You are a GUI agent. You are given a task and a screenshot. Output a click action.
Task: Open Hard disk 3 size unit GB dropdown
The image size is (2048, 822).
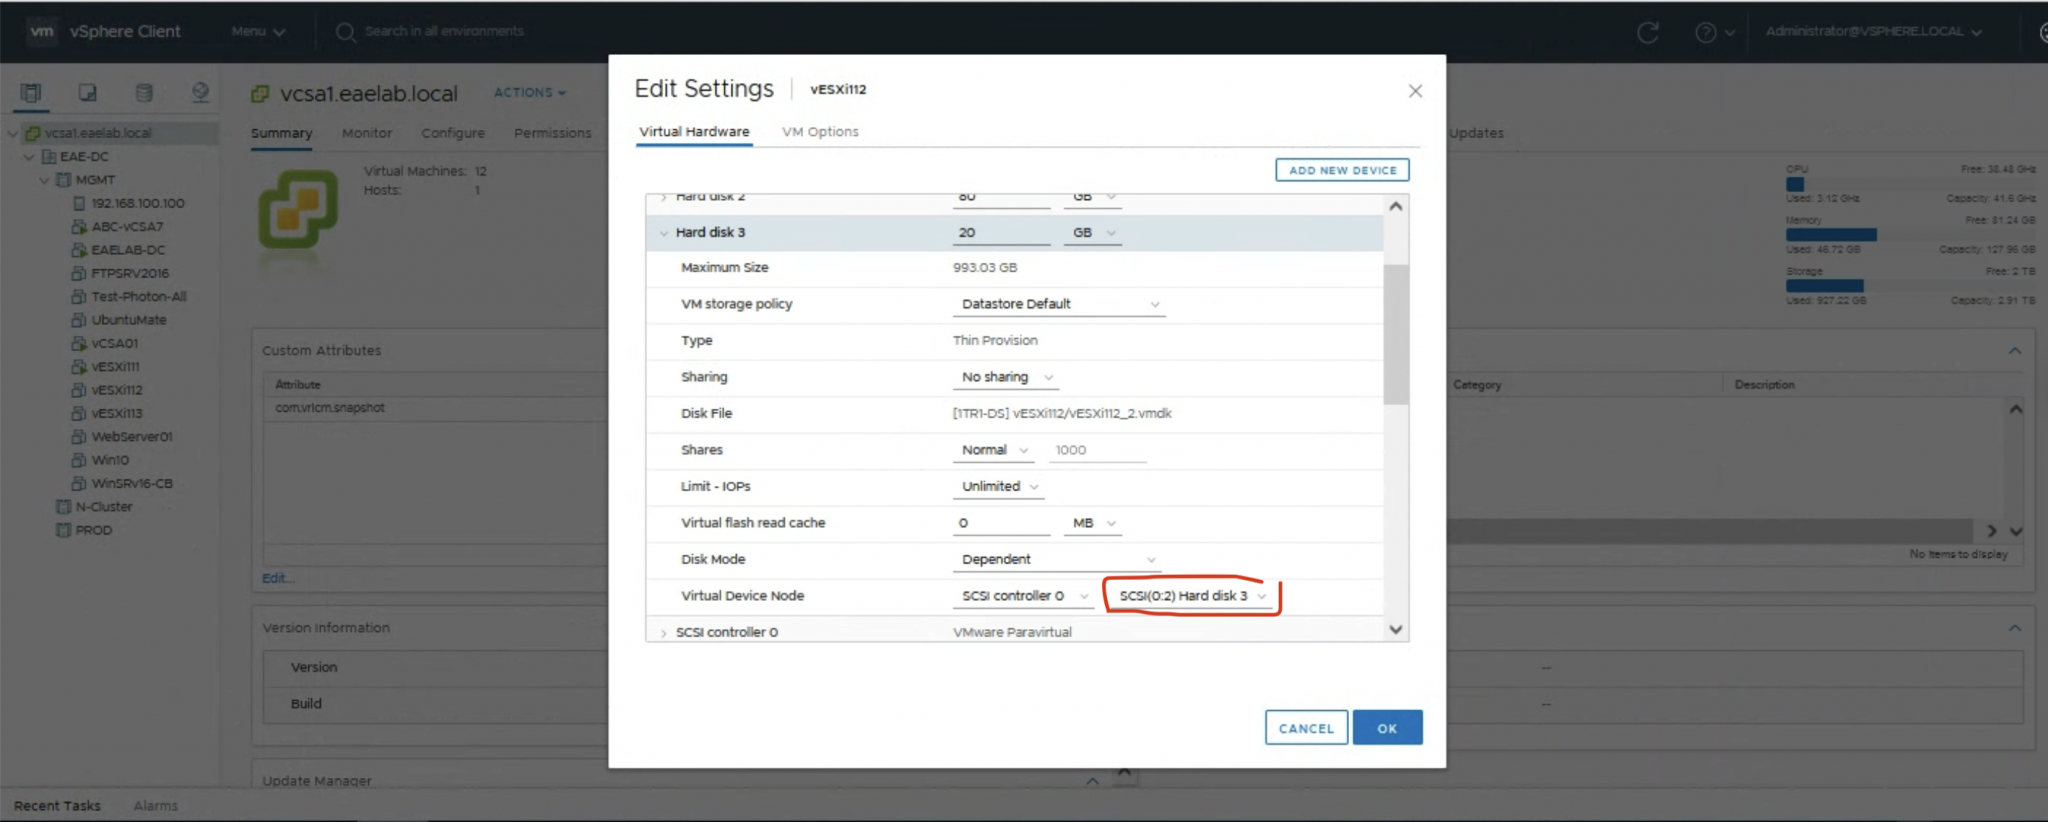1093,233
